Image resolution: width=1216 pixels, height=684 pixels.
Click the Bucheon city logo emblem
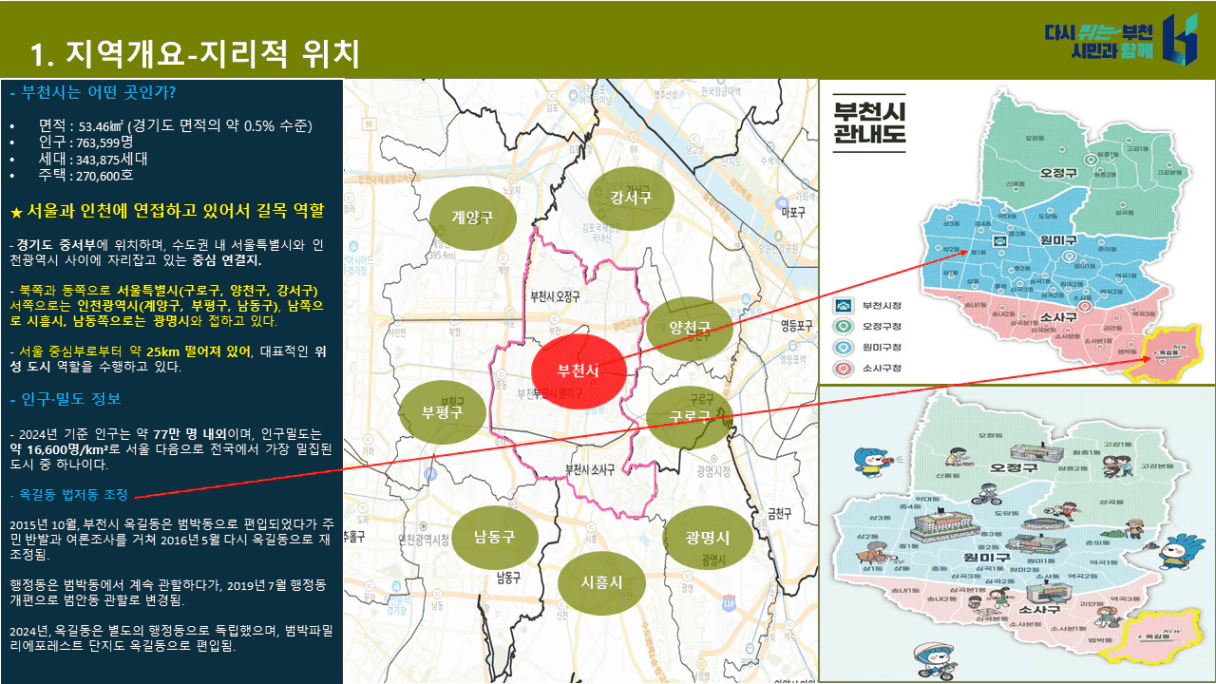pyautogui.click(x=1180, y=38)
